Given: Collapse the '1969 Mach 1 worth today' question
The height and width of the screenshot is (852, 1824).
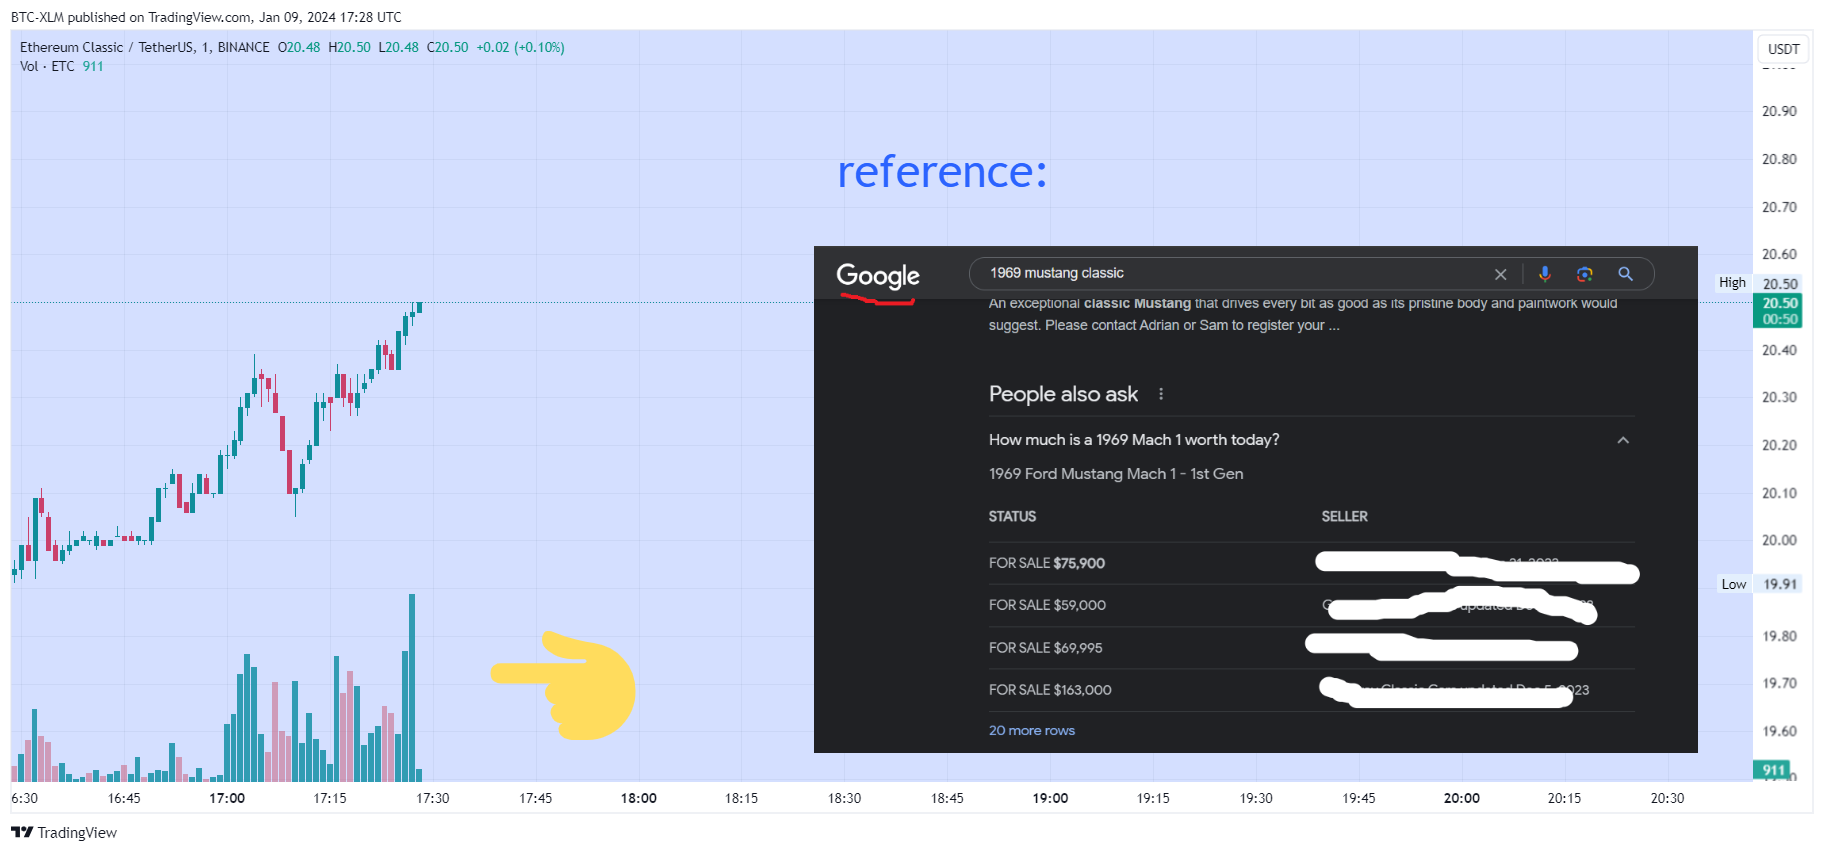Looking at the screenshot, I should pyautogui.click(x=1623, y=440).
